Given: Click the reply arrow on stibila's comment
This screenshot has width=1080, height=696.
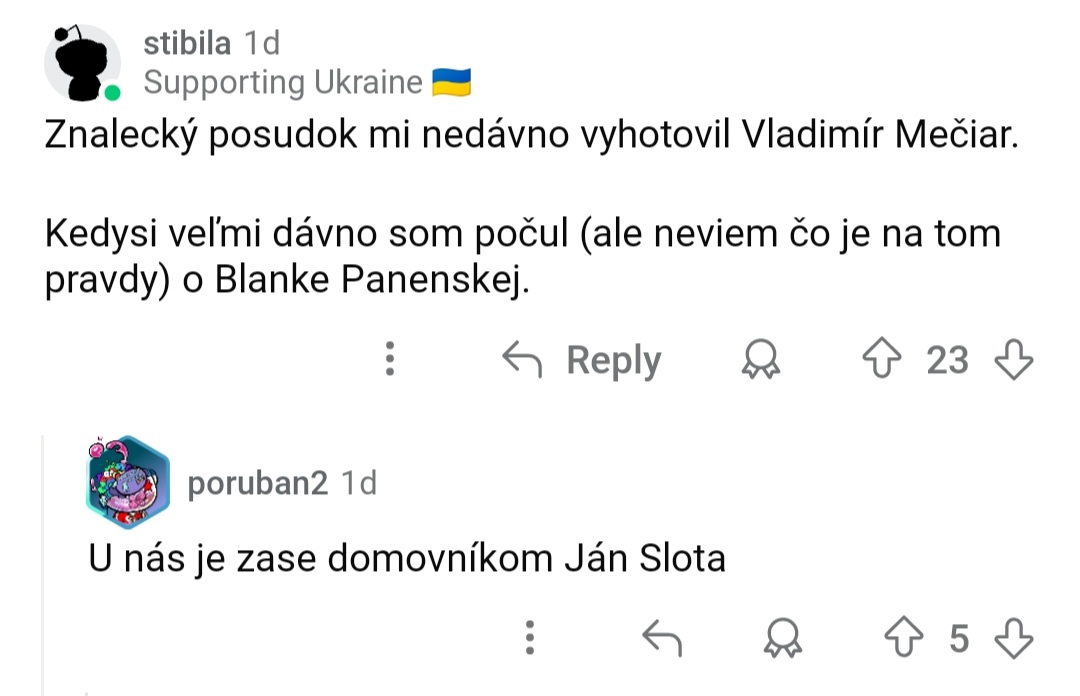Looking at the screenshot, I should [521, 360].
